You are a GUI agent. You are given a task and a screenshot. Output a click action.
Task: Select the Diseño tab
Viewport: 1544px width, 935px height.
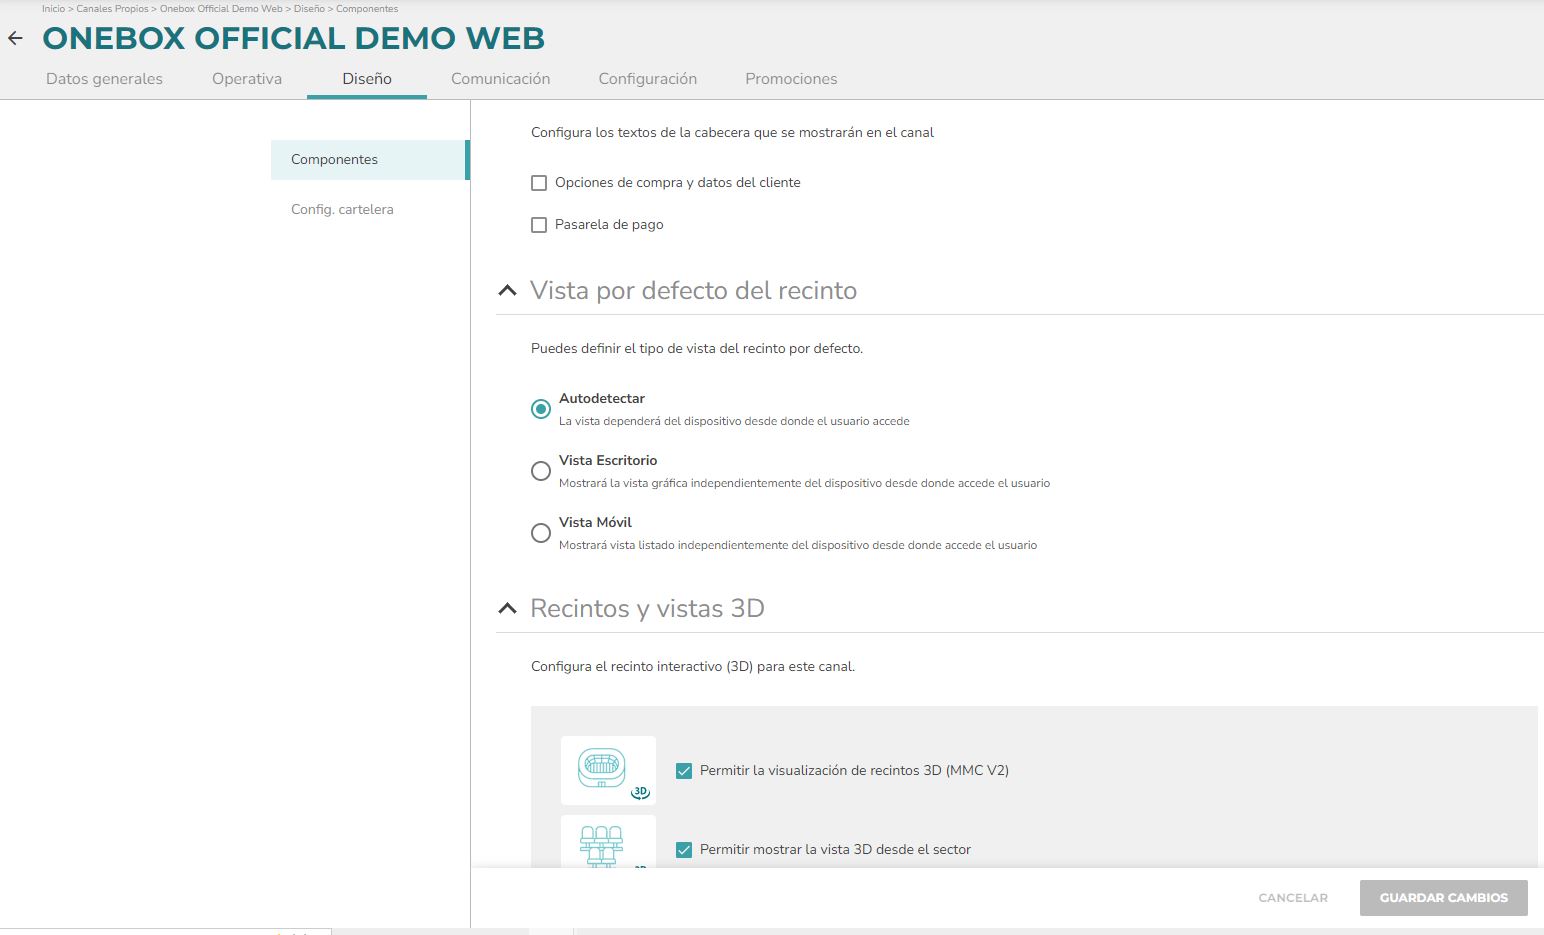click(367, 79)
